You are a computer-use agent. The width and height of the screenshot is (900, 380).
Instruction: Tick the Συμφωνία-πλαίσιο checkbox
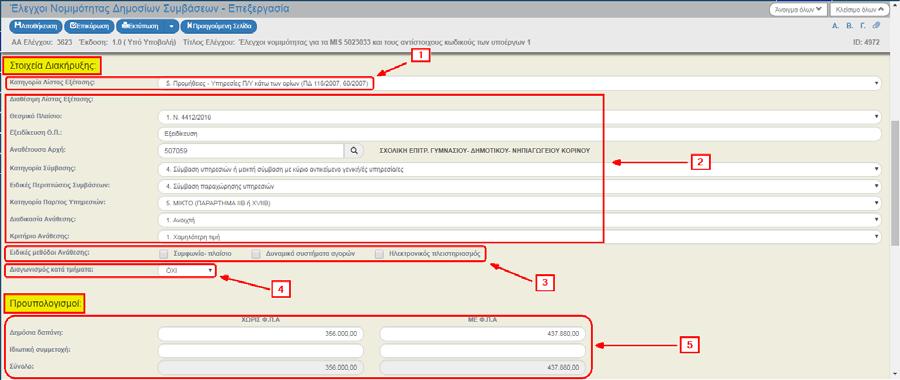click(x=164, y=254)
